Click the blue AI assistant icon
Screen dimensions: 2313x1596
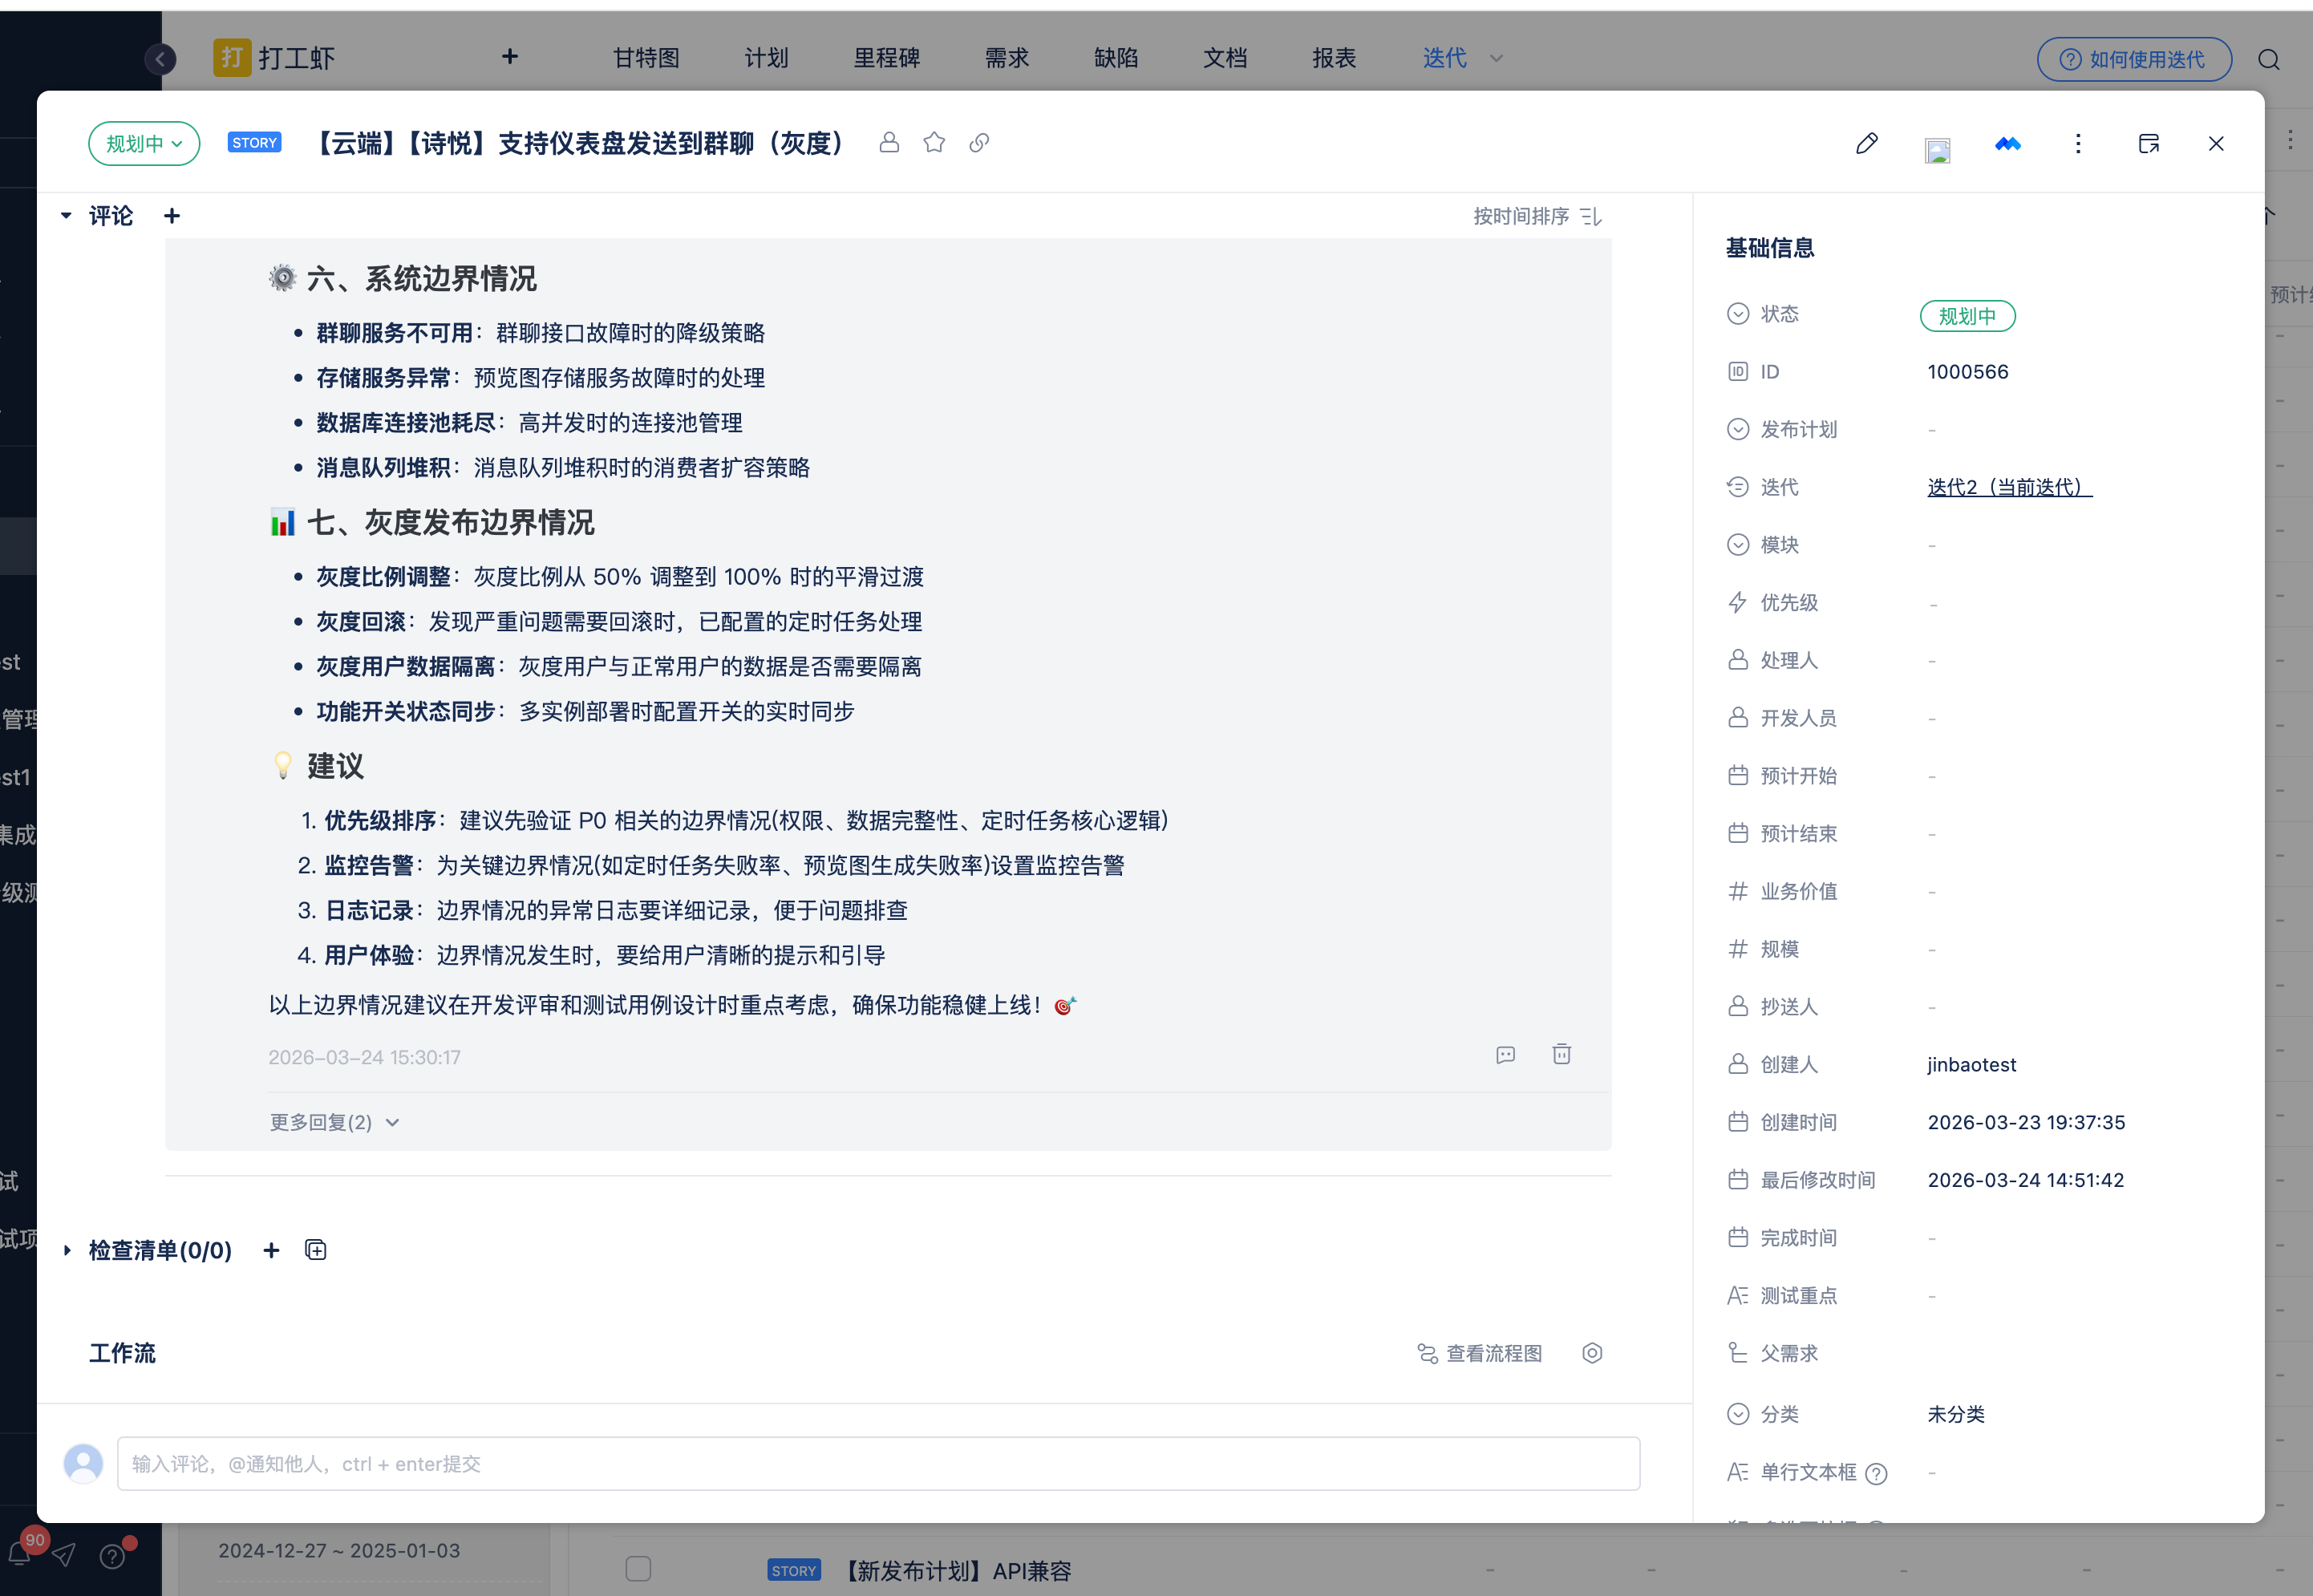(2007, 144)
